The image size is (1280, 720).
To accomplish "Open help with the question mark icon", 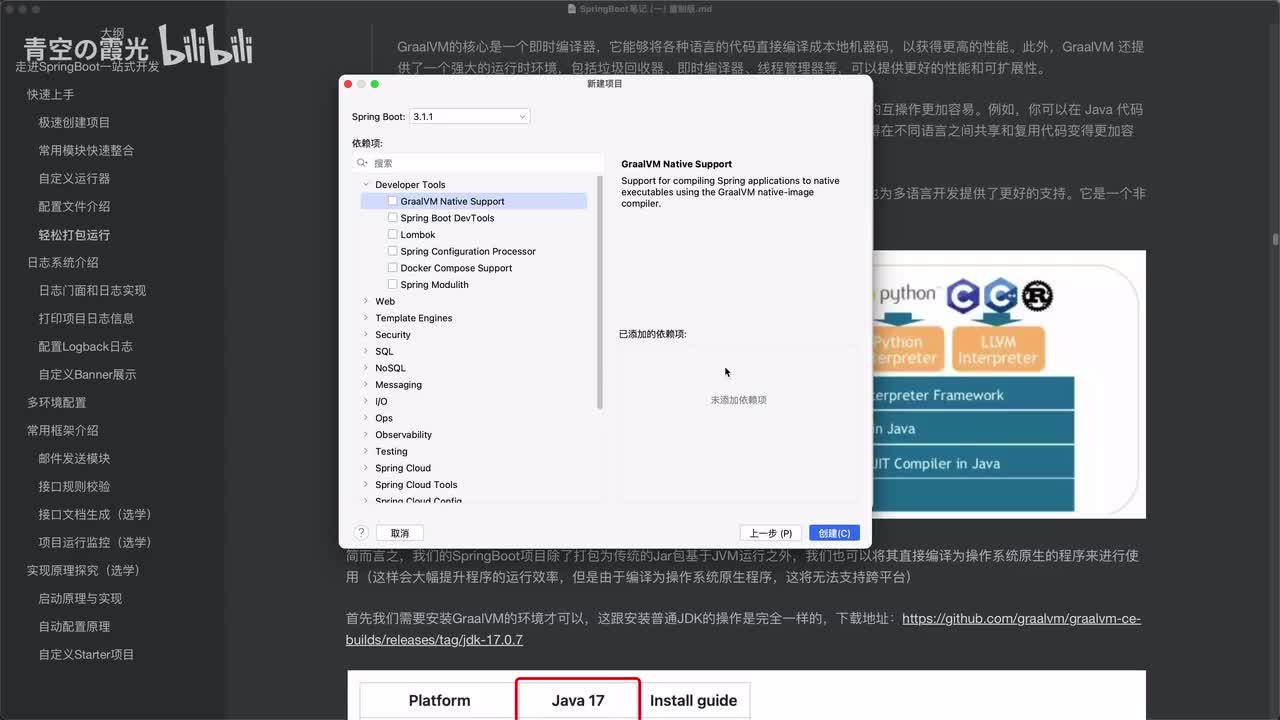I will pos(361,533).
